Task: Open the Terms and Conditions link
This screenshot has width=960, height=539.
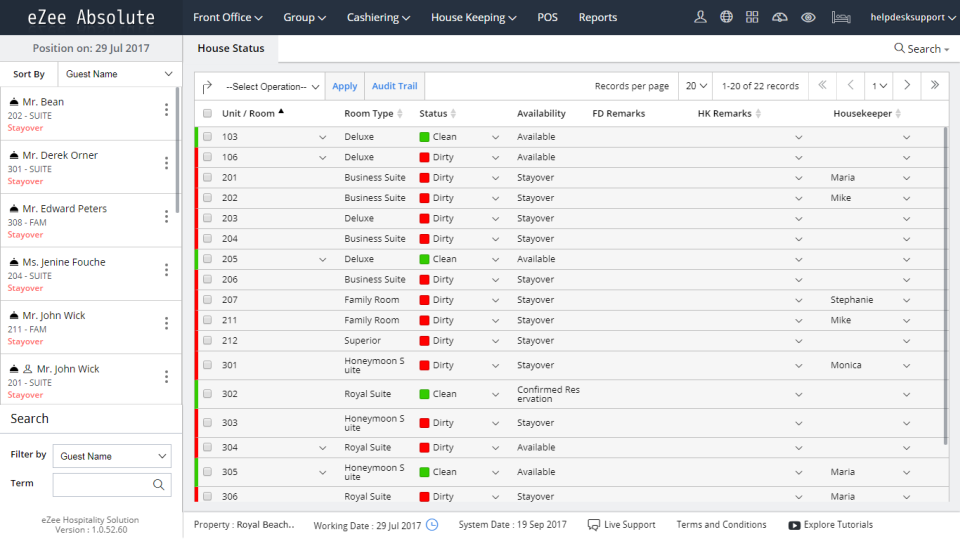Action: [721, 524]
